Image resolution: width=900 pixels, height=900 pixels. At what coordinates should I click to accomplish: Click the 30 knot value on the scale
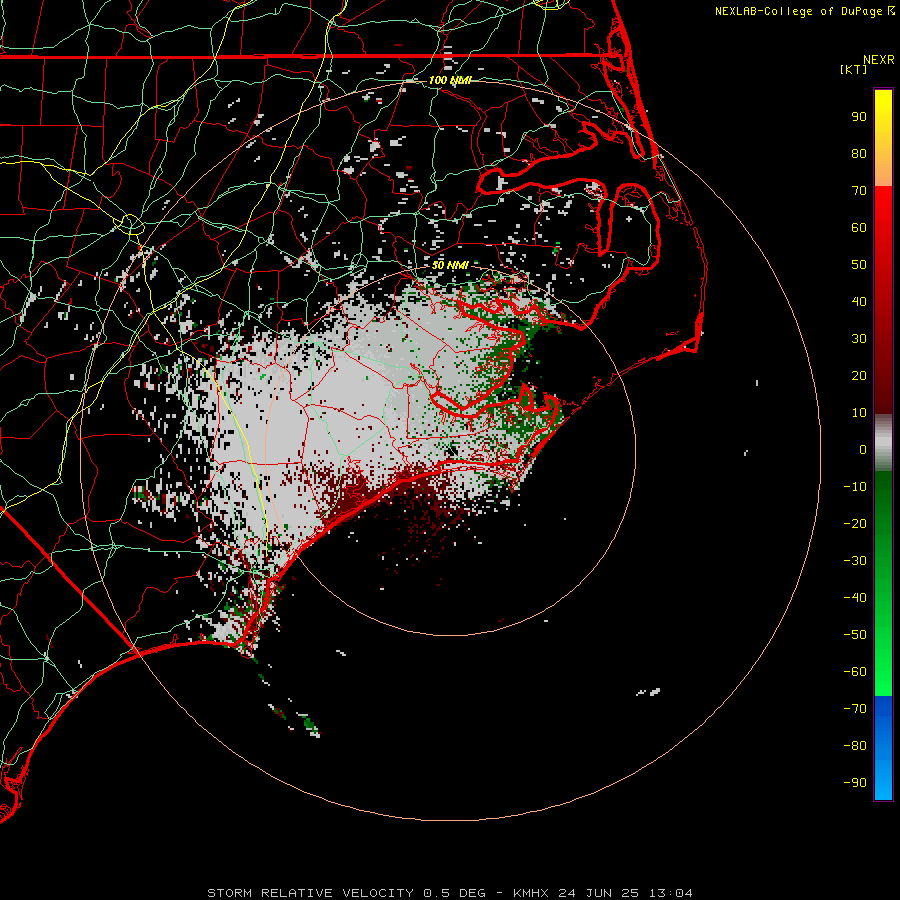tap(859, 339)
